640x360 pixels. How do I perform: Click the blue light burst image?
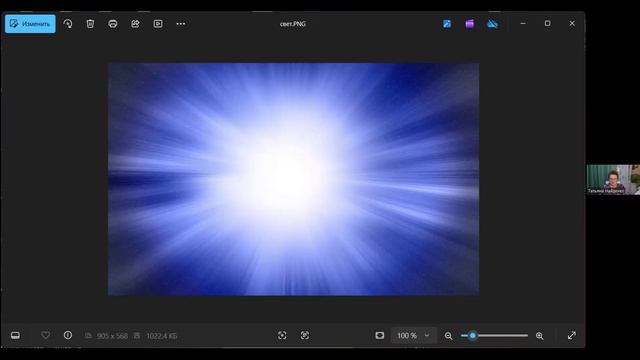click(x=293, y=179)
